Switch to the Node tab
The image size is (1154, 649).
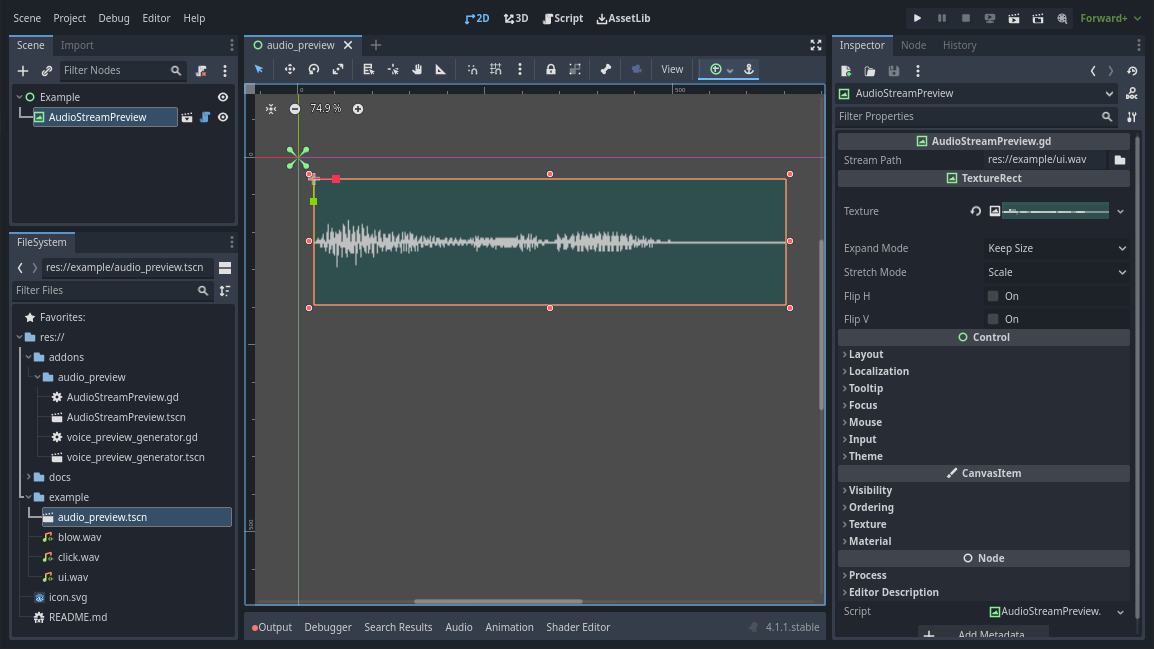click(x=913, y=45)
